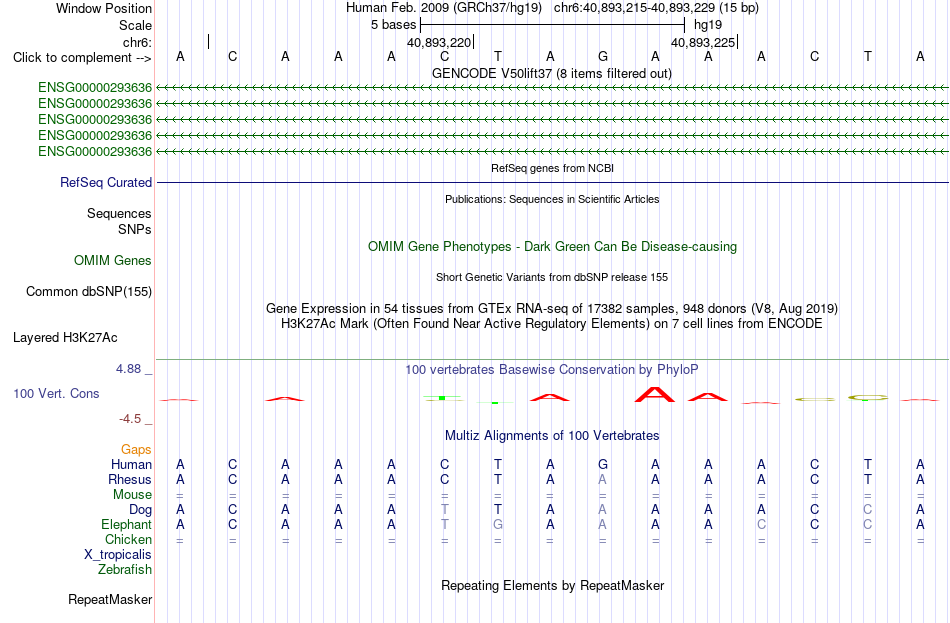950x623 pixels.
Task: Click the 4.88 PhyloP upper scale value
Action: tap(128, 369)
